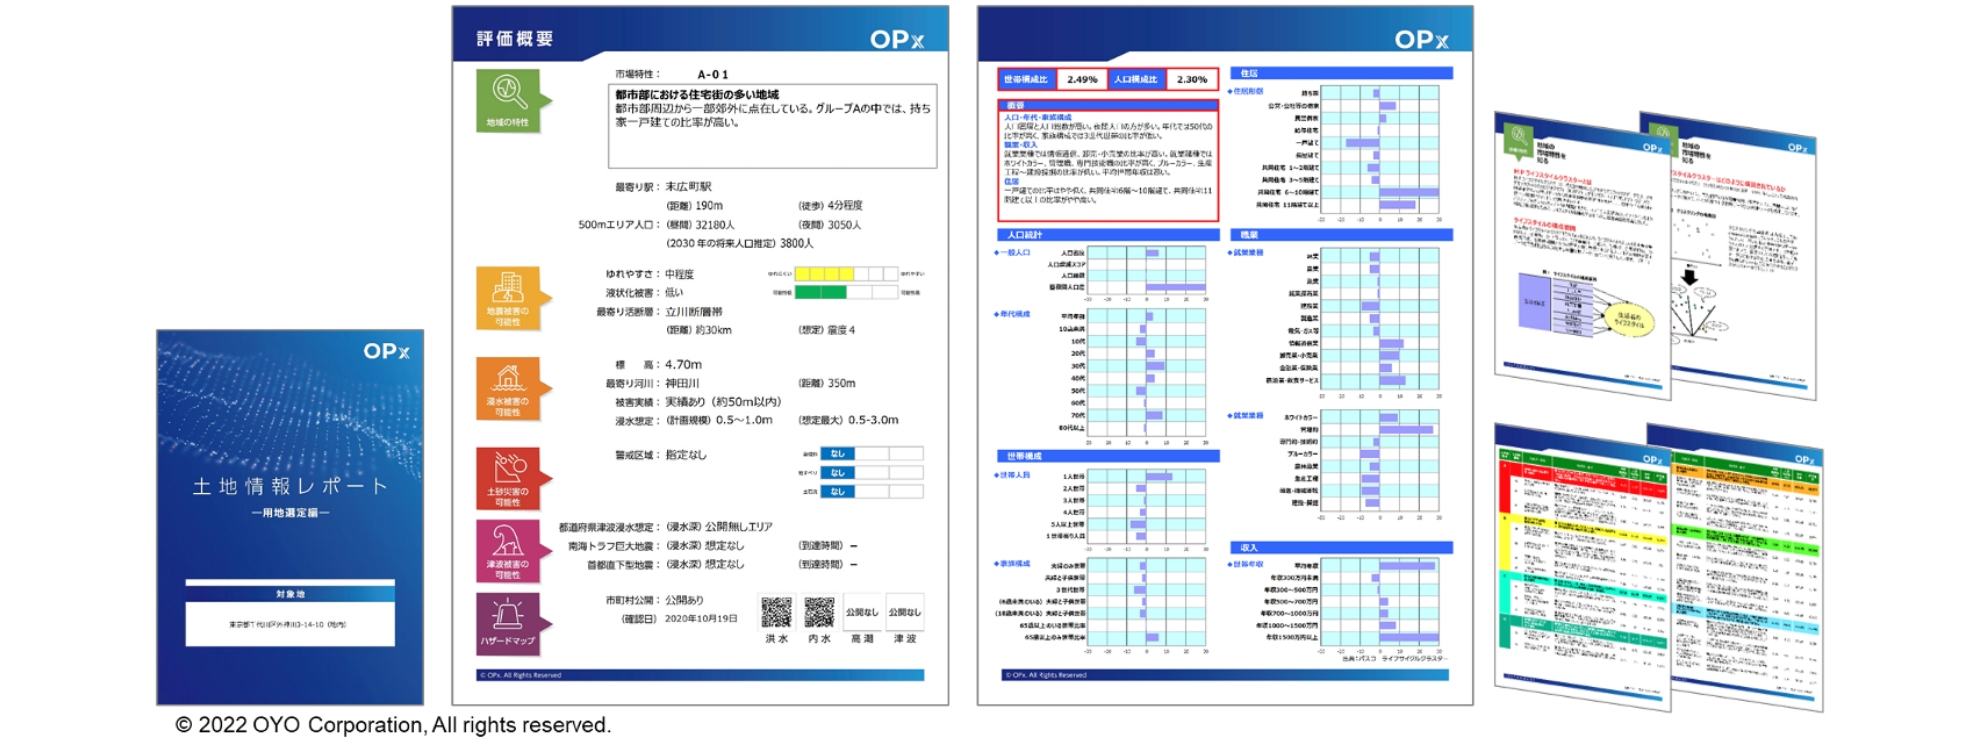Viewport: 1980px width, 740px height.
Task: Click the target address box on the cover
Action: point(290,623)
